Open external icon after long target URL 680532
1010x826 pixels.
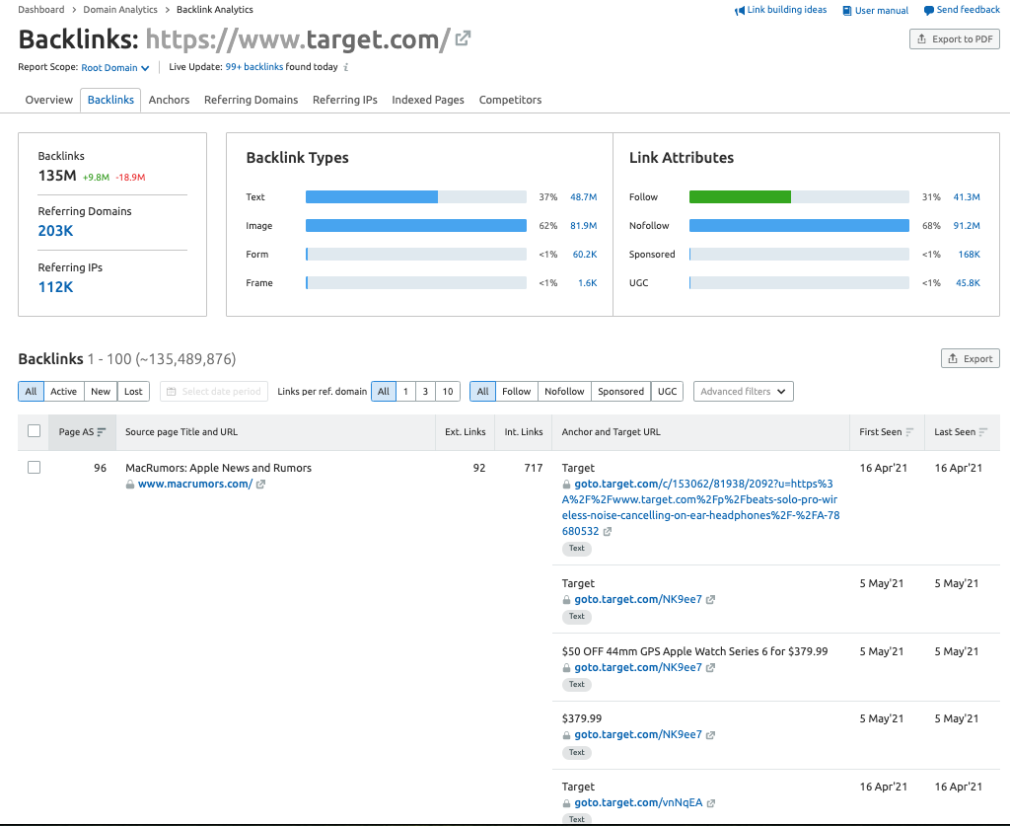pyautogui.click(x=607, y=532)
